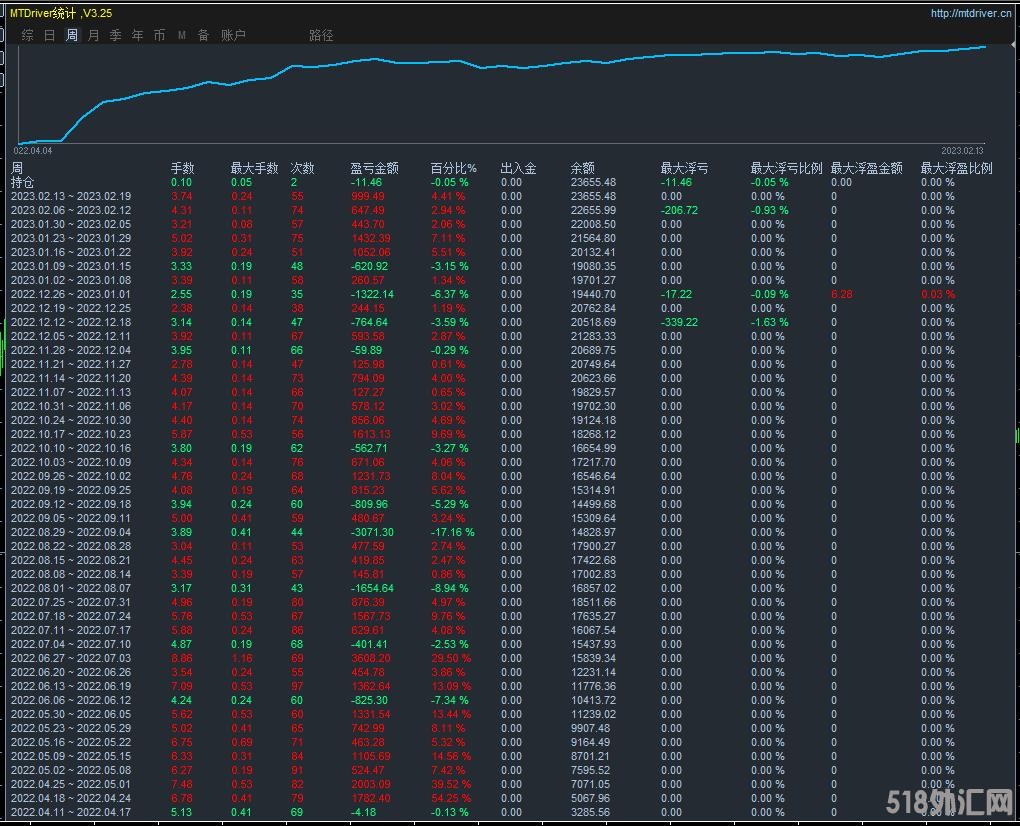Click the 次数 column header
Screen dimensions: 1020x826
pos(302,168)
